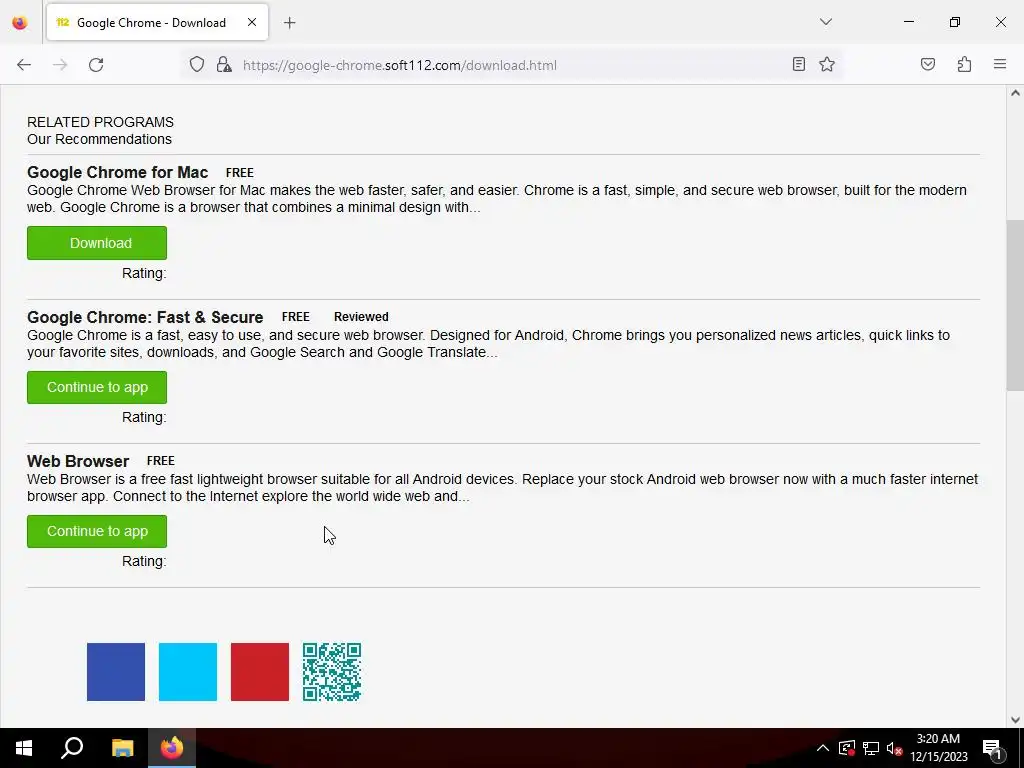
Task: Continue to app for Google Chrome: Fast & Secure
Action: coord(97,387)
